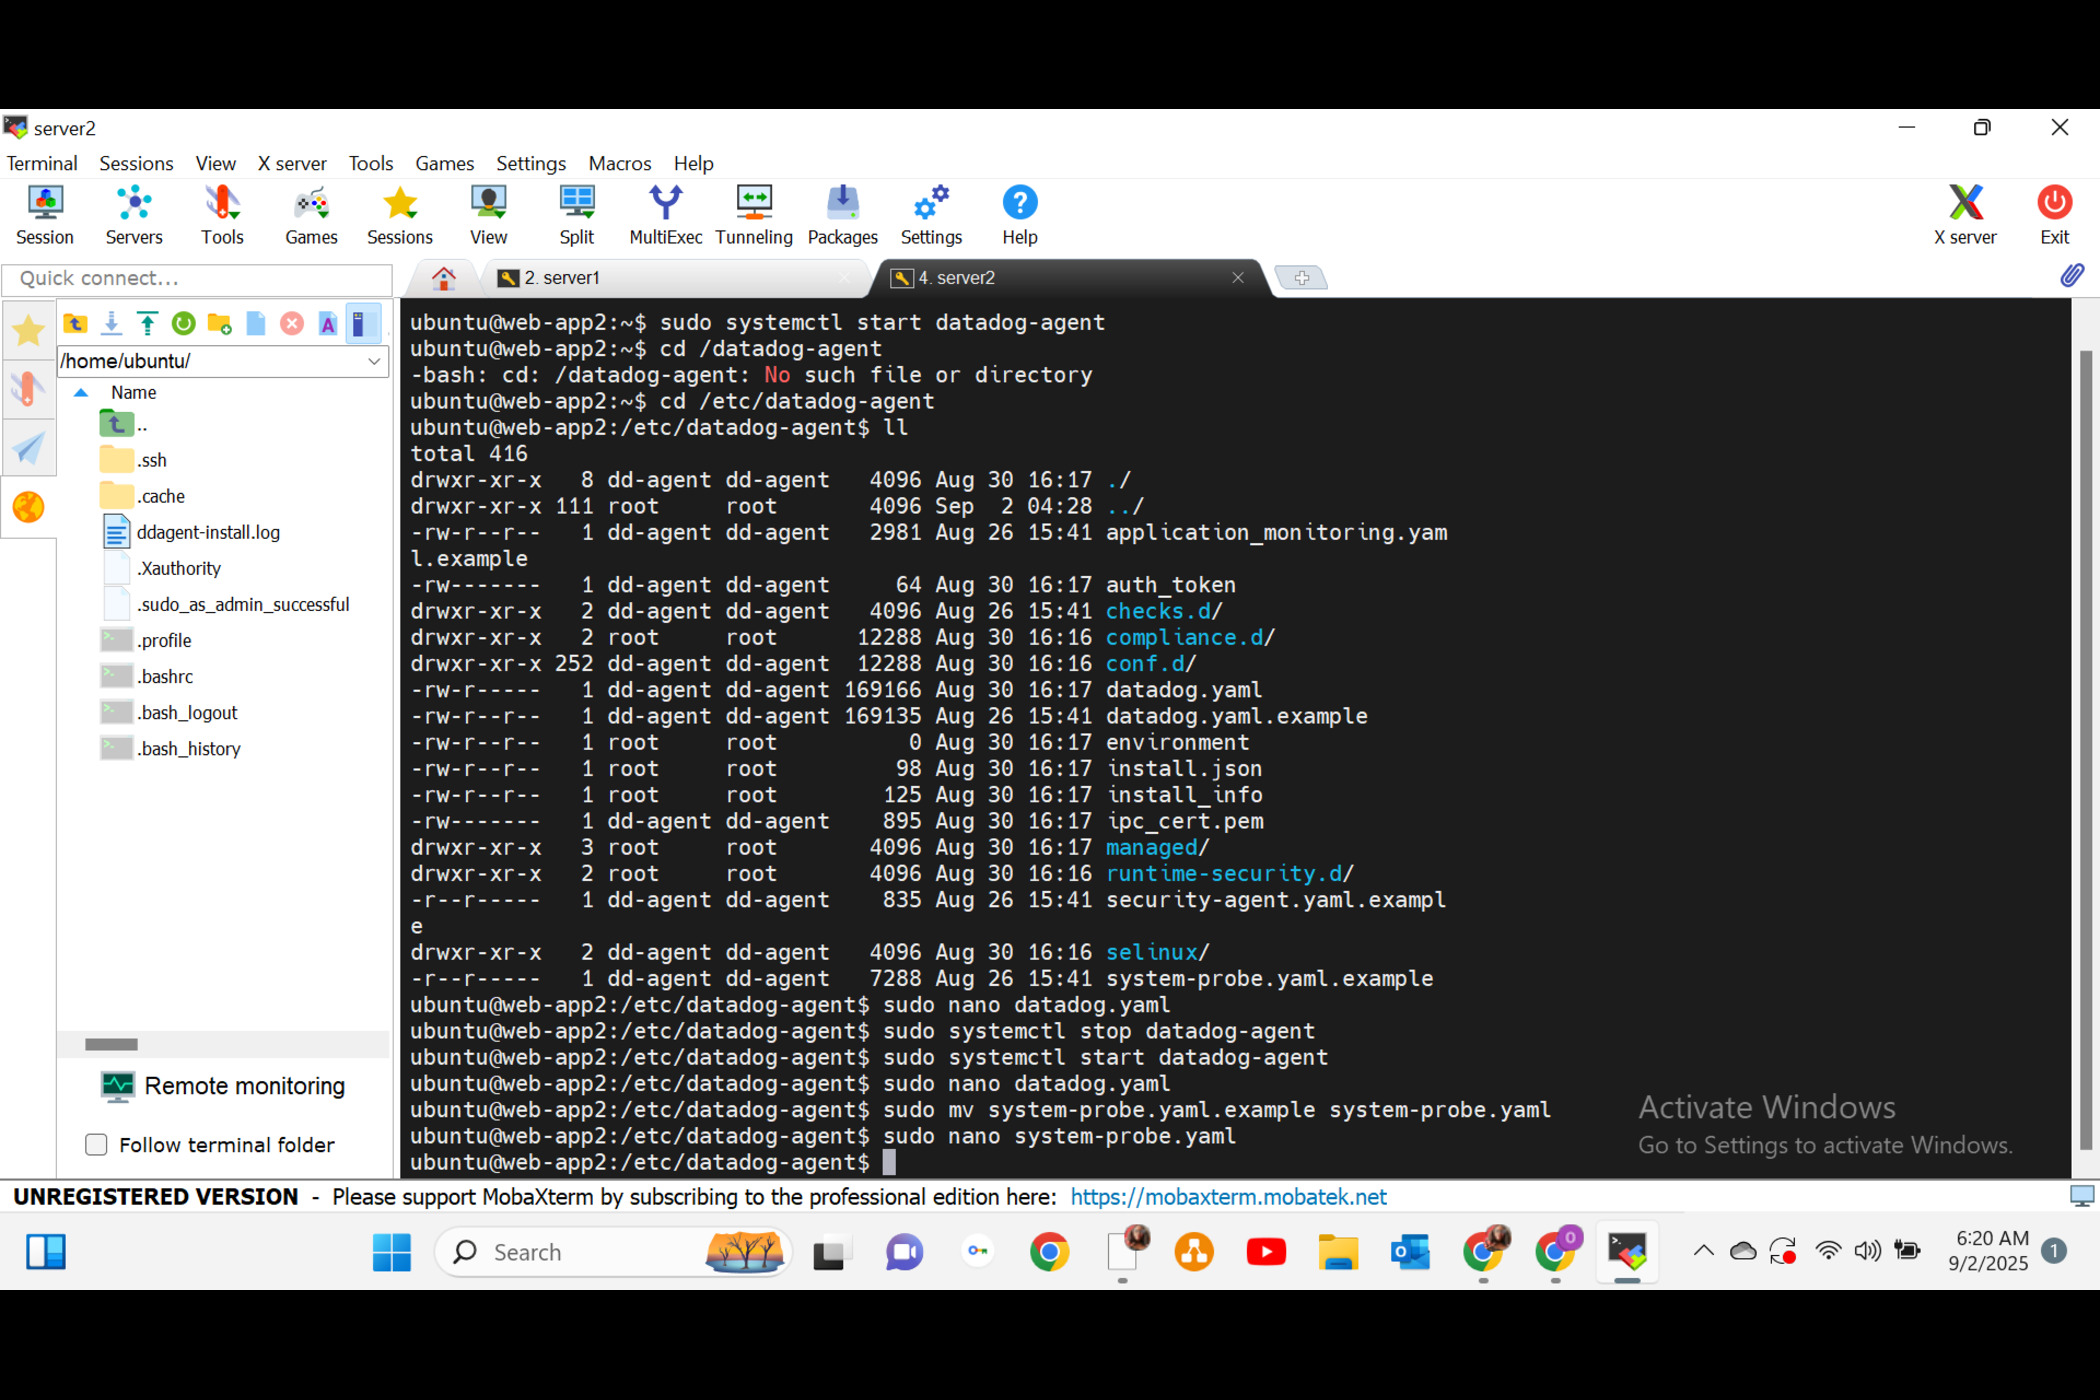Screen dimensions: 2100x1400
Task: Create a new folder in SFTP panel
Action: point(219,323)
